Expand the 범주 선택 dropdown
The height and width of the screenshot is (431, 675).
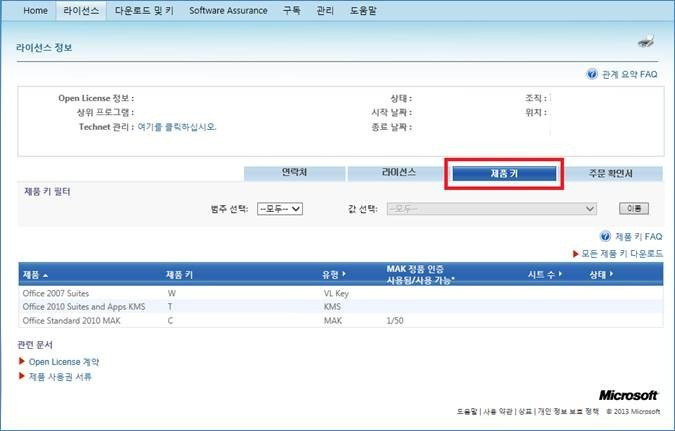click(x=280, y=209)
